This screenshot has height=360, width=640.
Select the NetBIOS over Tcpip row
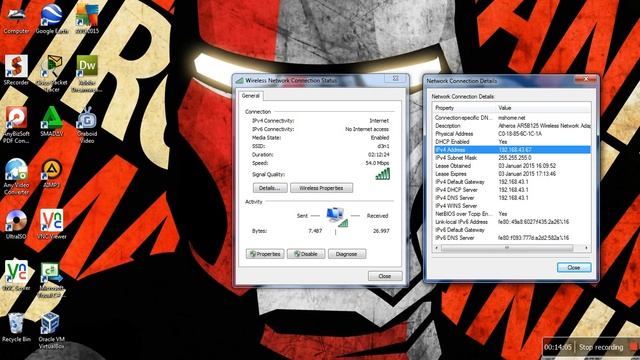(x=512, y=214)
